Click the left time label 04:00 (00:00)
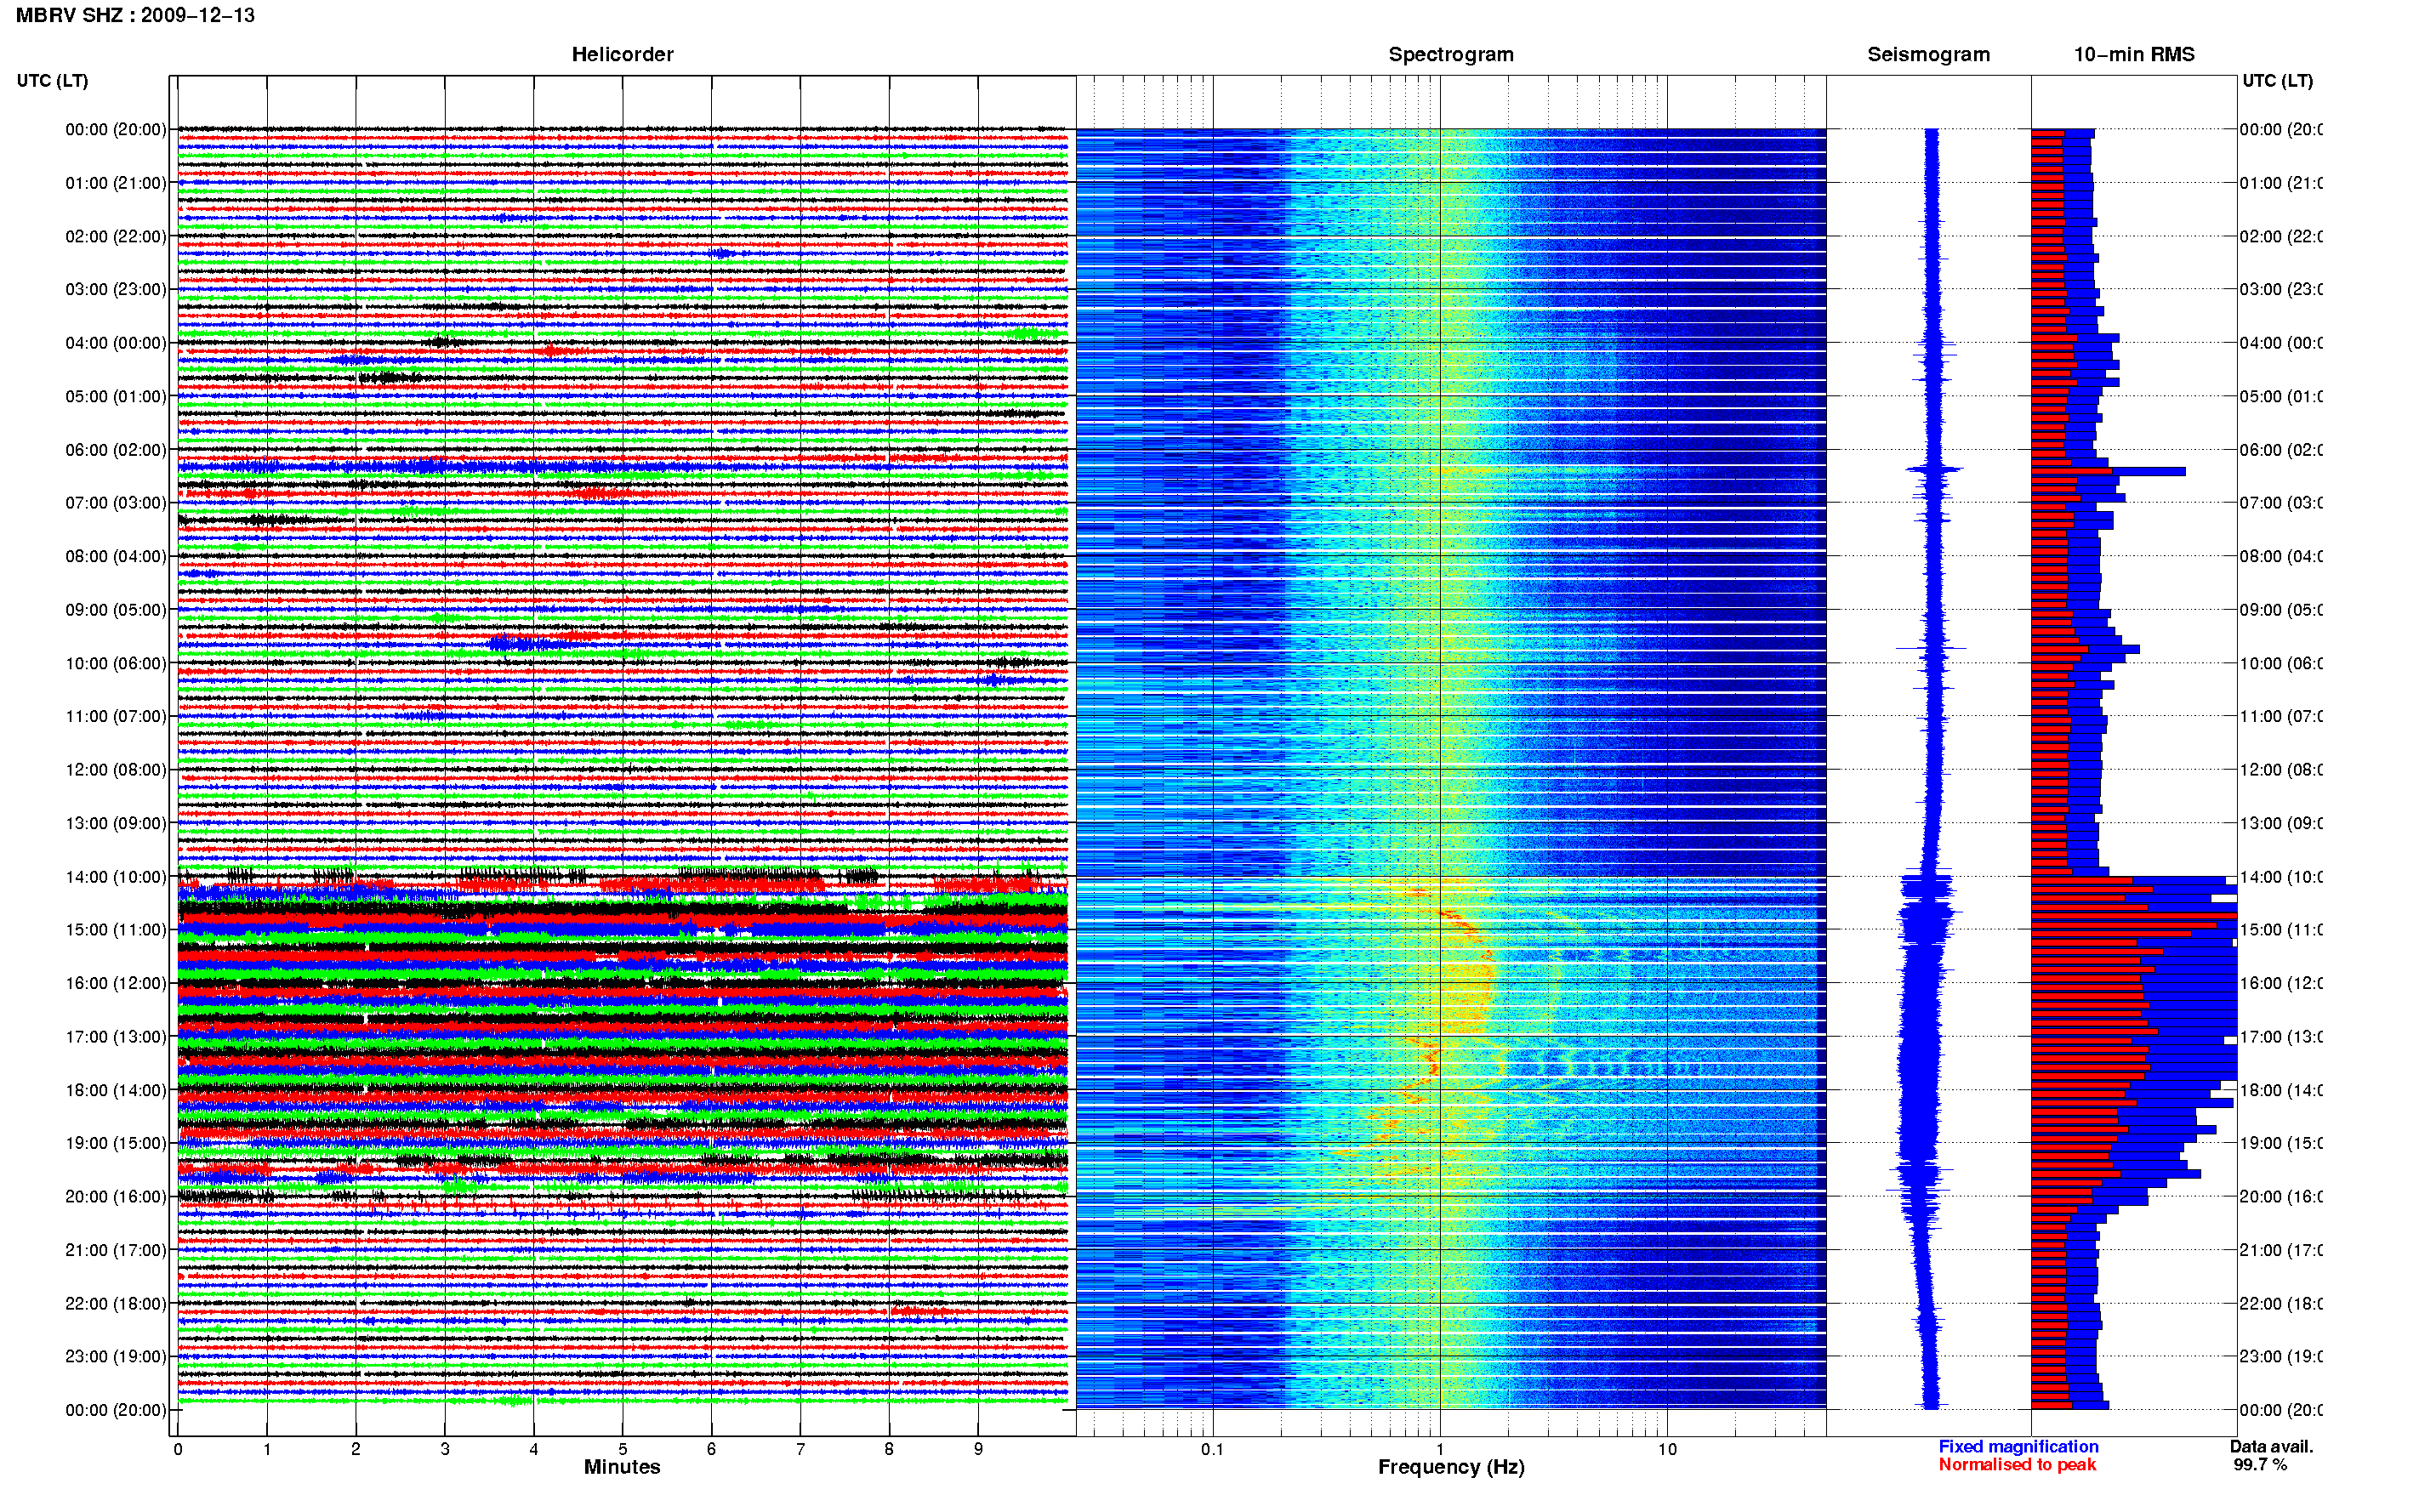Viewport: 2419px width, 1512px height. click(x=116, y=343)
